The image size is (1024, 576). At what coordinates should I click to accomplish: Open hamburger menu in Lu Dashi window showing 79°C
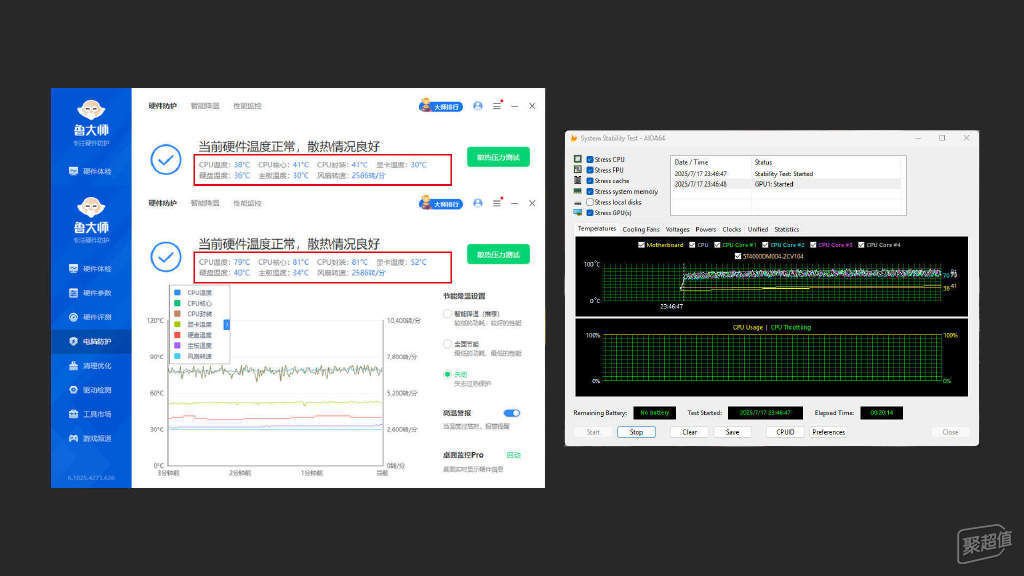pyautogui.click(x=497, y=203)
